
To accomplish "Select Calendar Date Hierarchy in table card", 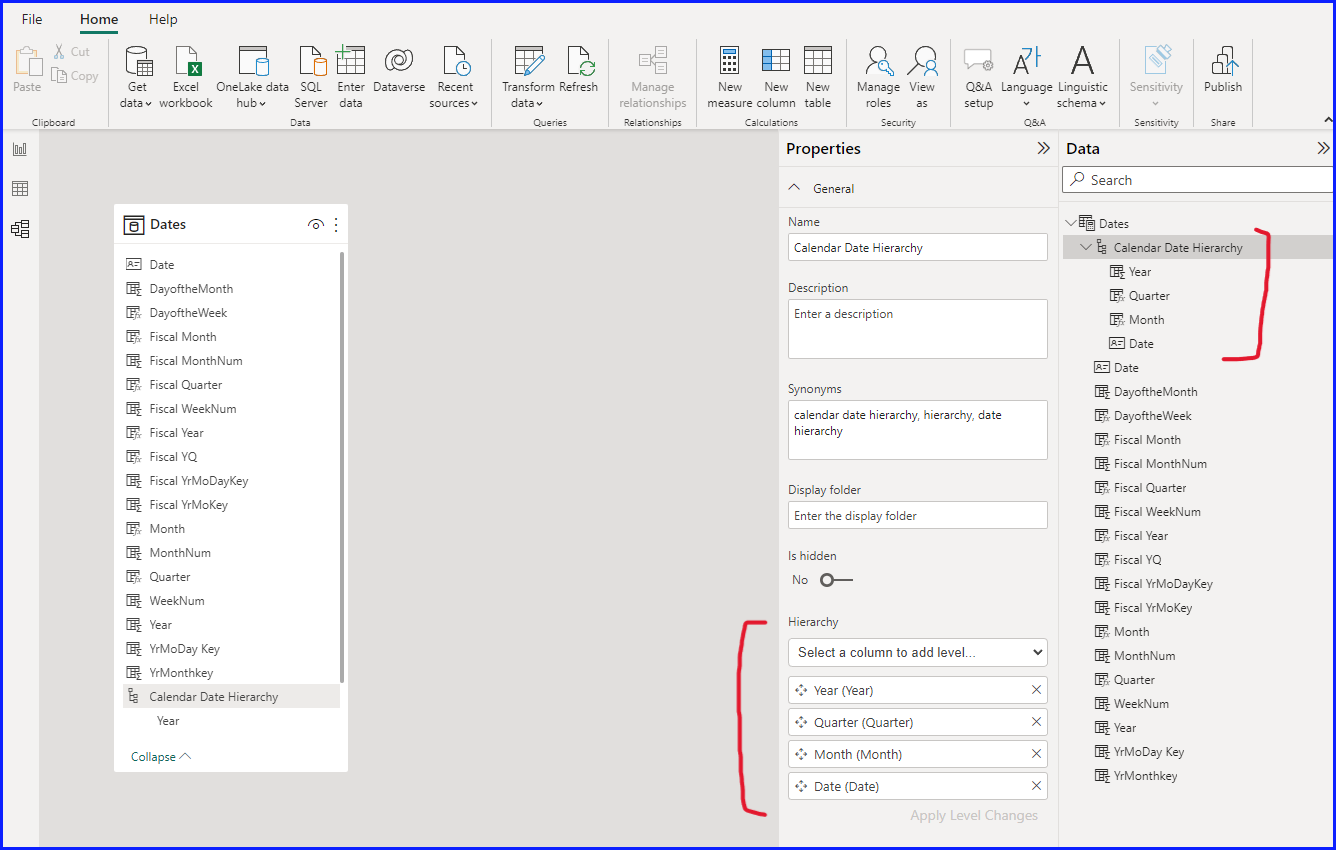I will [x=214, y=697].
